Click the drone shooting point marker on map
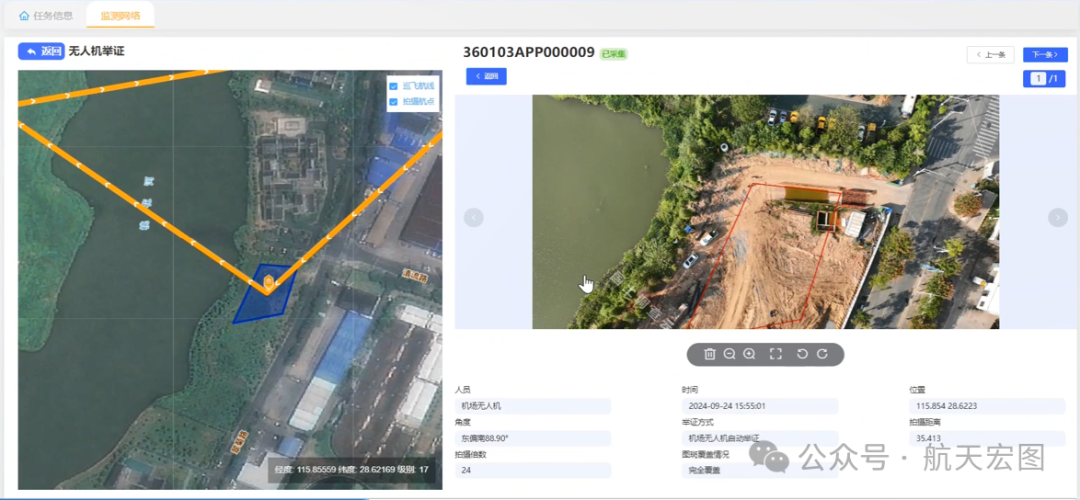 (x=267, y=283)
